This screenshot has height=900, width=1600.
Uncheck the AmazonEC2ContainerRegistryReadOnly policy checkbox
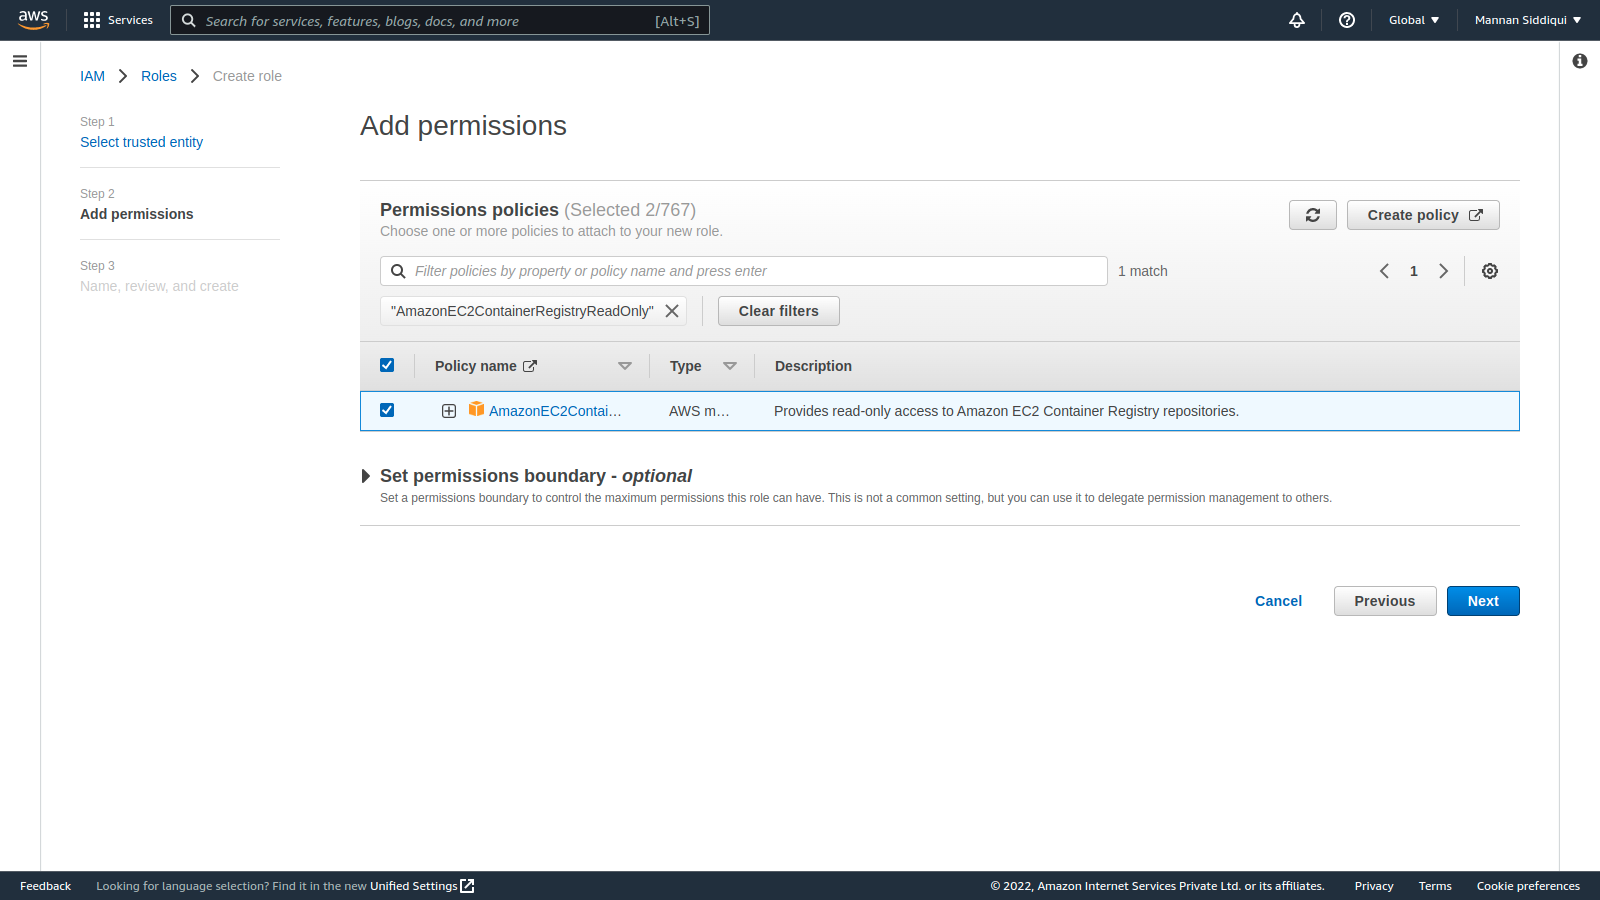tap(387, 410)
